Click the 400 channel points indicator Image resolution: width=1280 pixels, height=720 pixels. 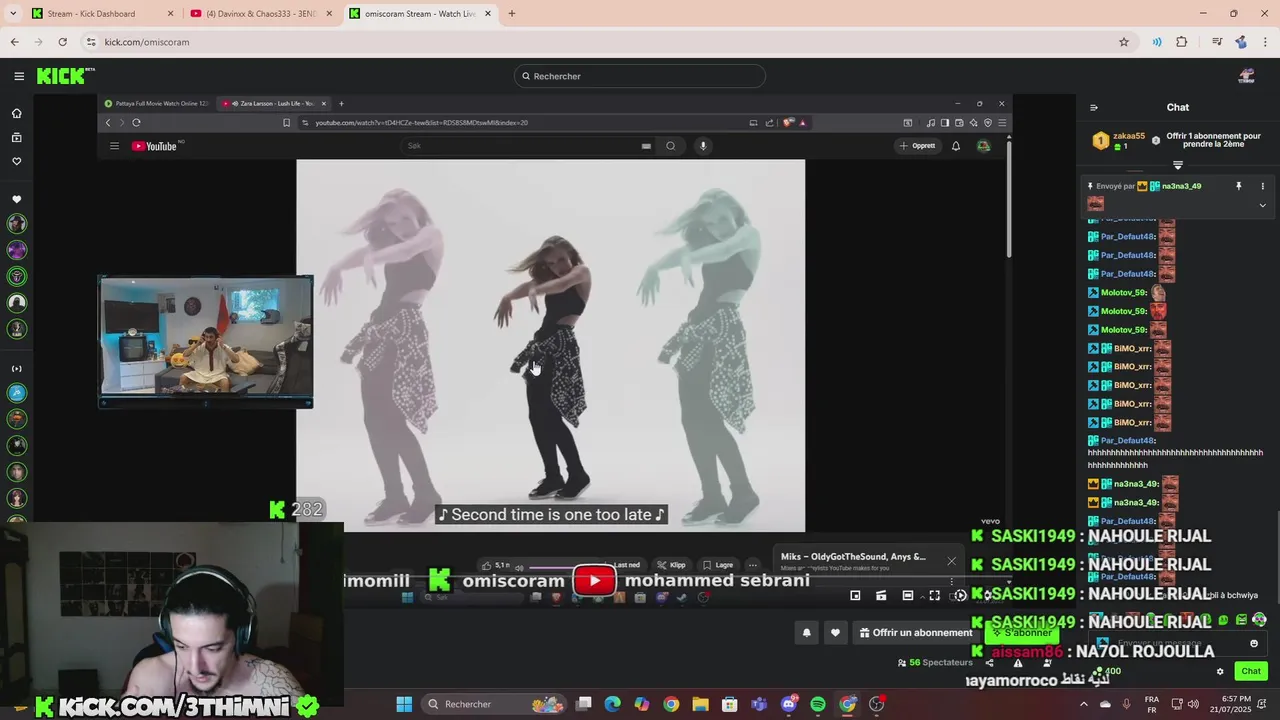(x=1108, y=671)
